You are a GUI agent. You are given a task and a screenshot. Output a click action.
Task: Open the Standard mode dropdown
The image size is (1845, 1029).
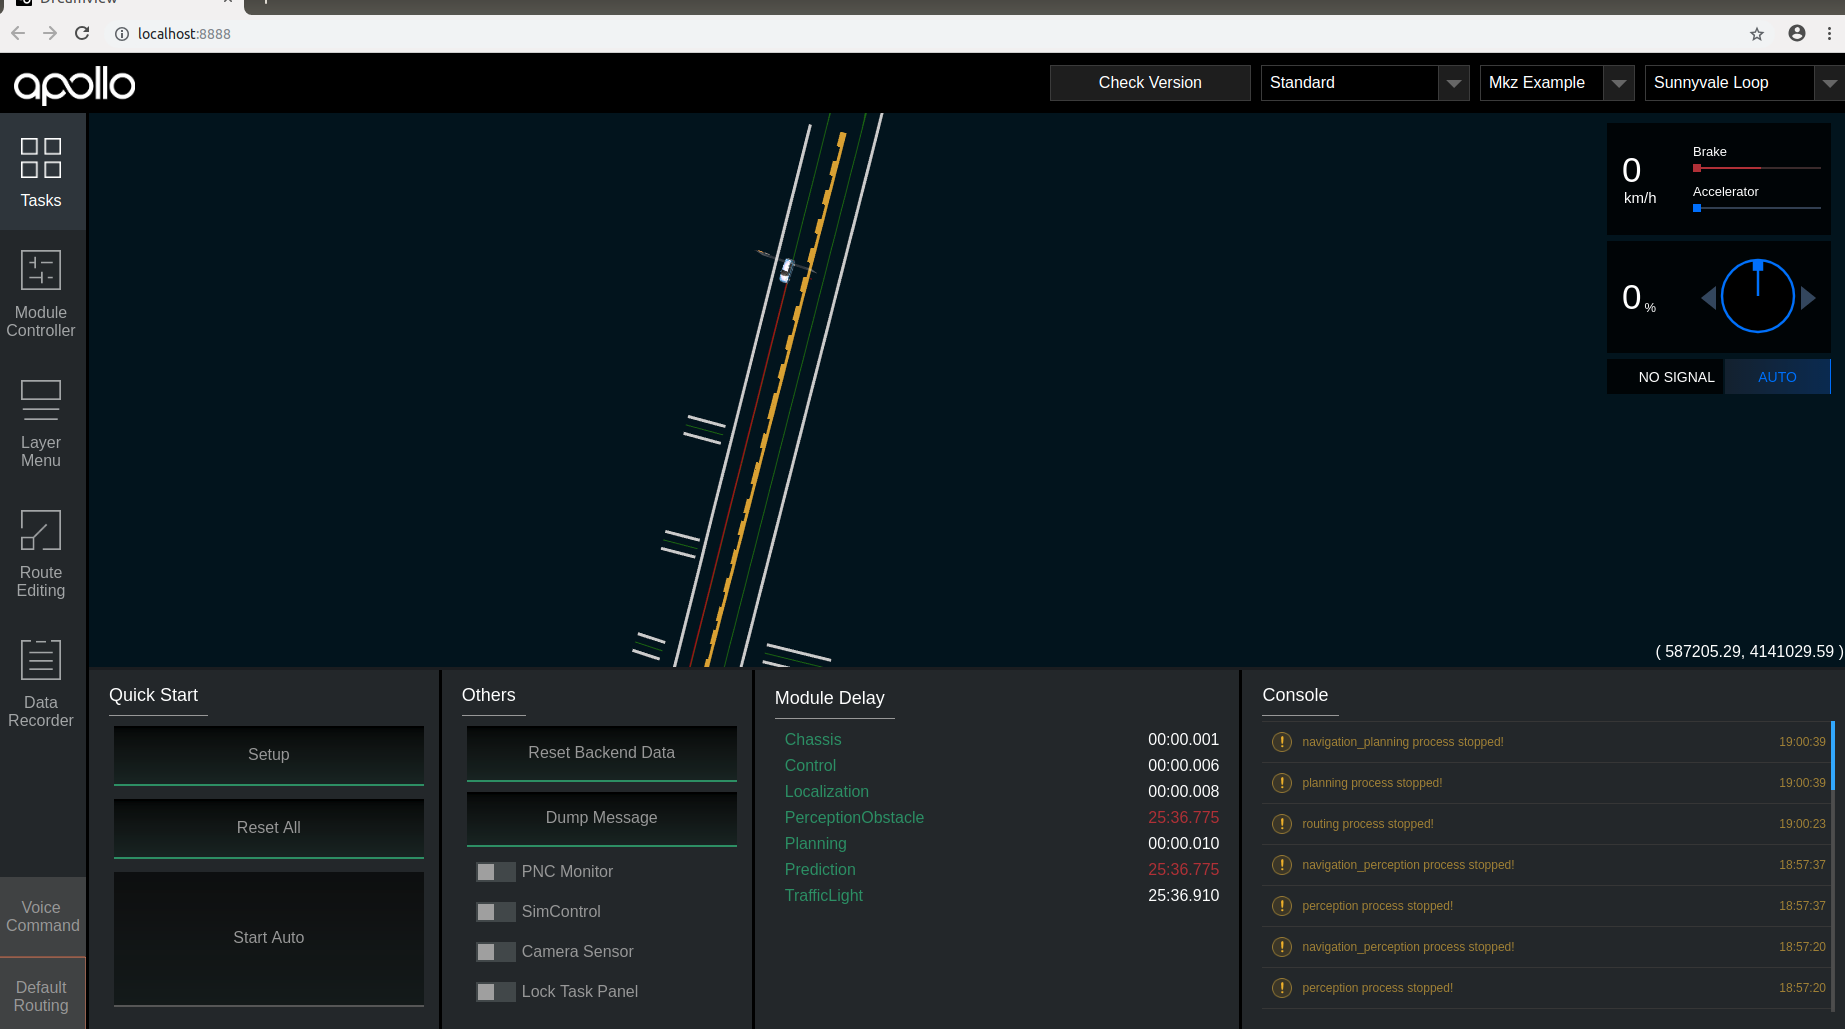[x=1365, y=83]
